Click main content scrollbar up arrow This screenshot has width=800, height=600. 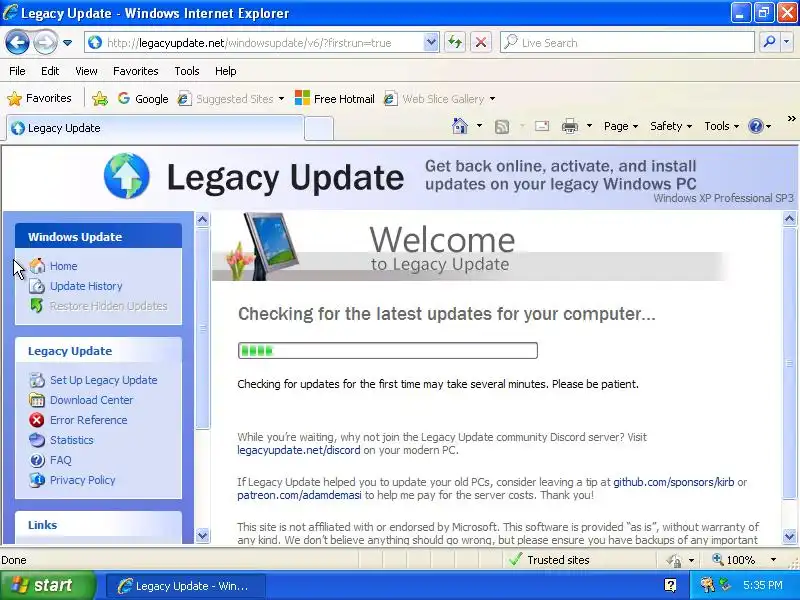(789, 219)
